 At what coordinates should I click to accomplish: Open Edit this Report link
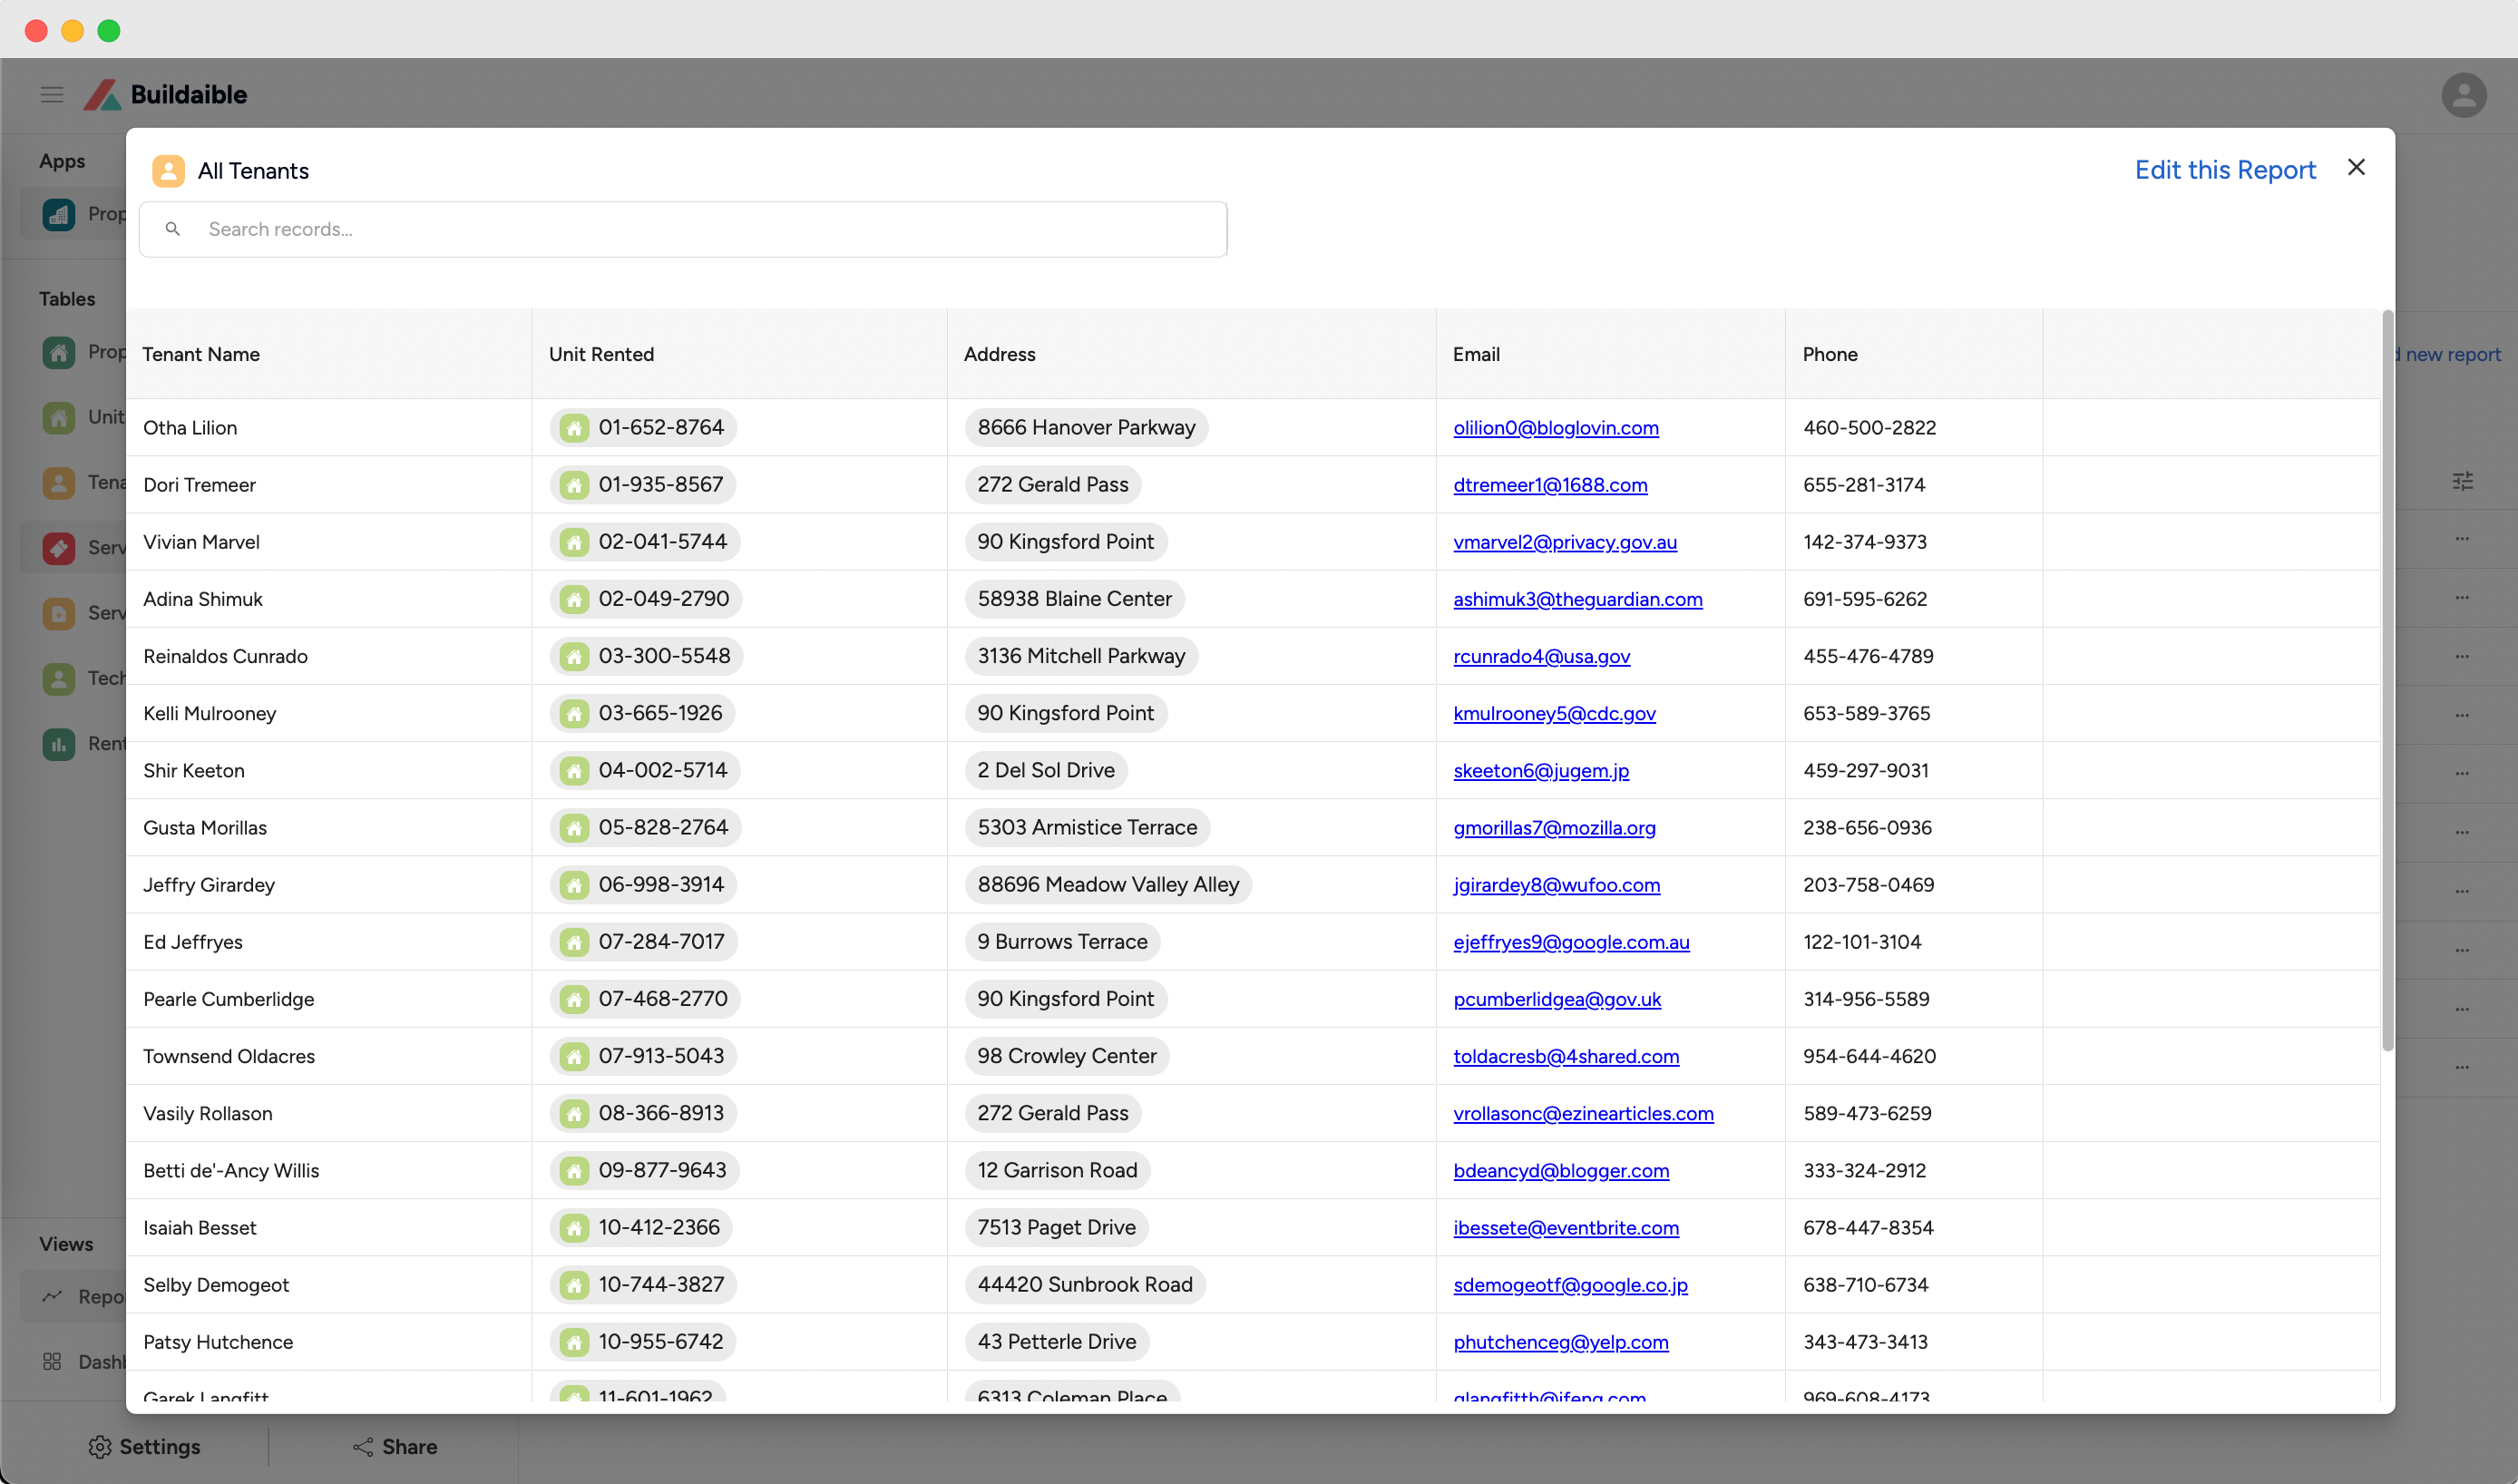pyautogui.click(x=2224, y=170)
